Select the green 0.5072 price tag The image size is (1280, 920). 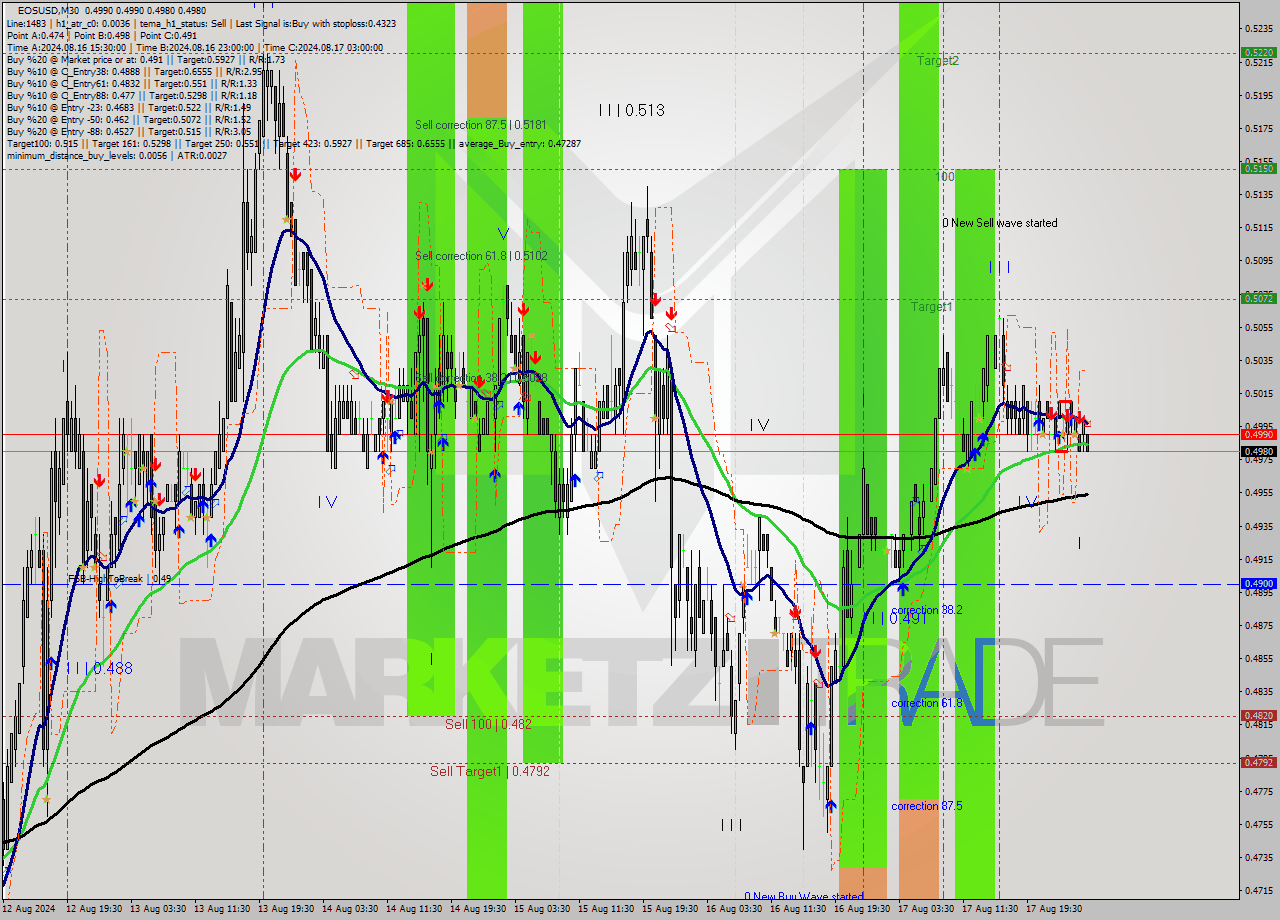coord(1257,298)
